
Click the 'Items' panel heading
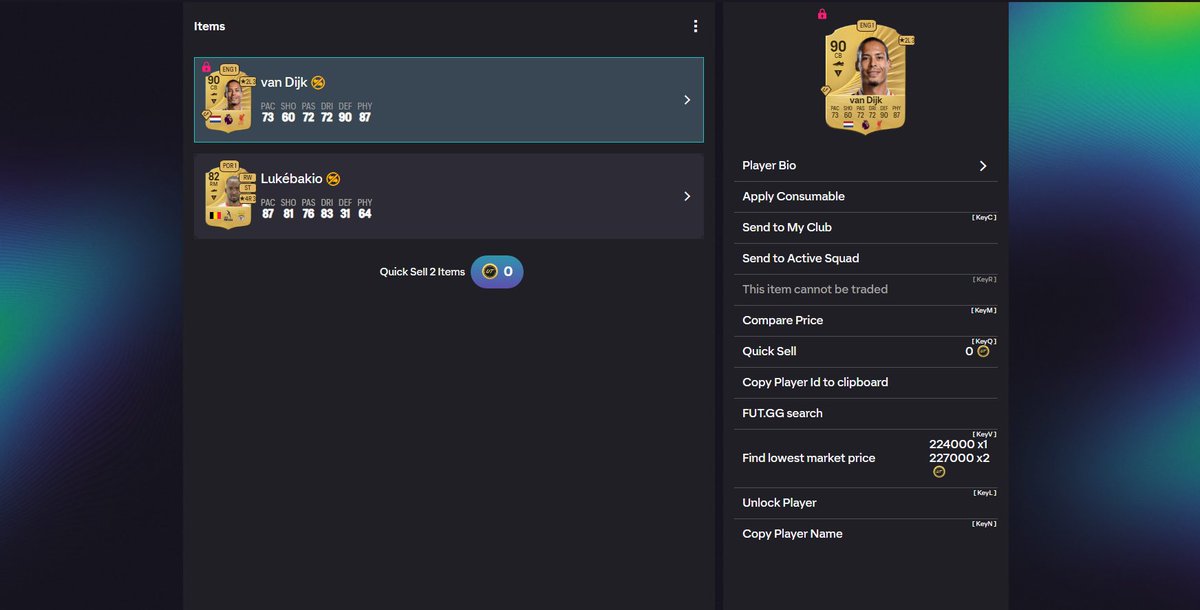(x=210, y=26)
